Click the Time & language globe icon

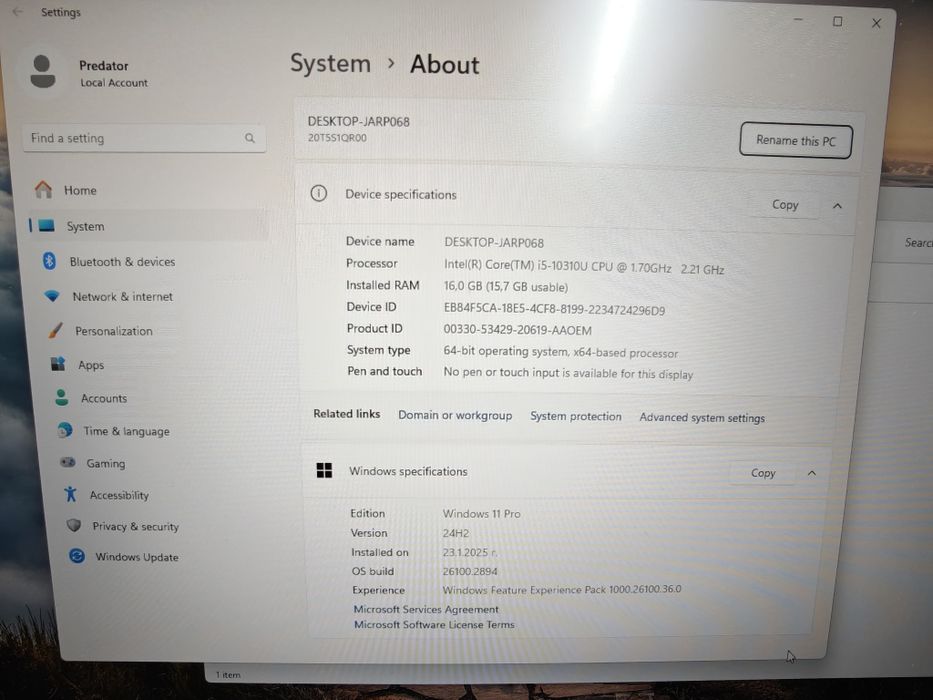(x=65, y=430)
